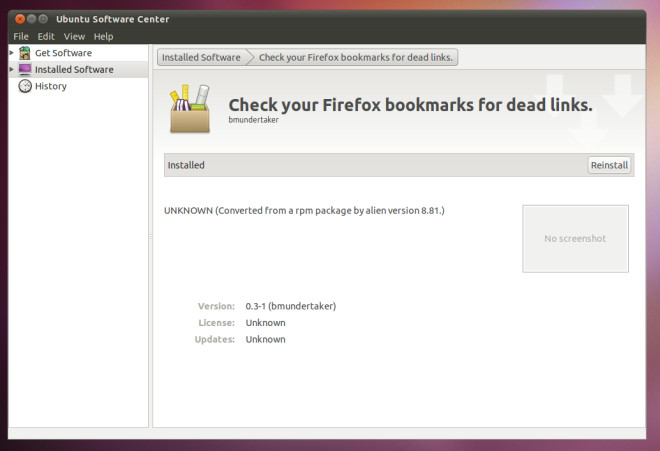660x451 pixels.
Task: Click the pane divider grip handle
Action: click(x=151, y=237)
